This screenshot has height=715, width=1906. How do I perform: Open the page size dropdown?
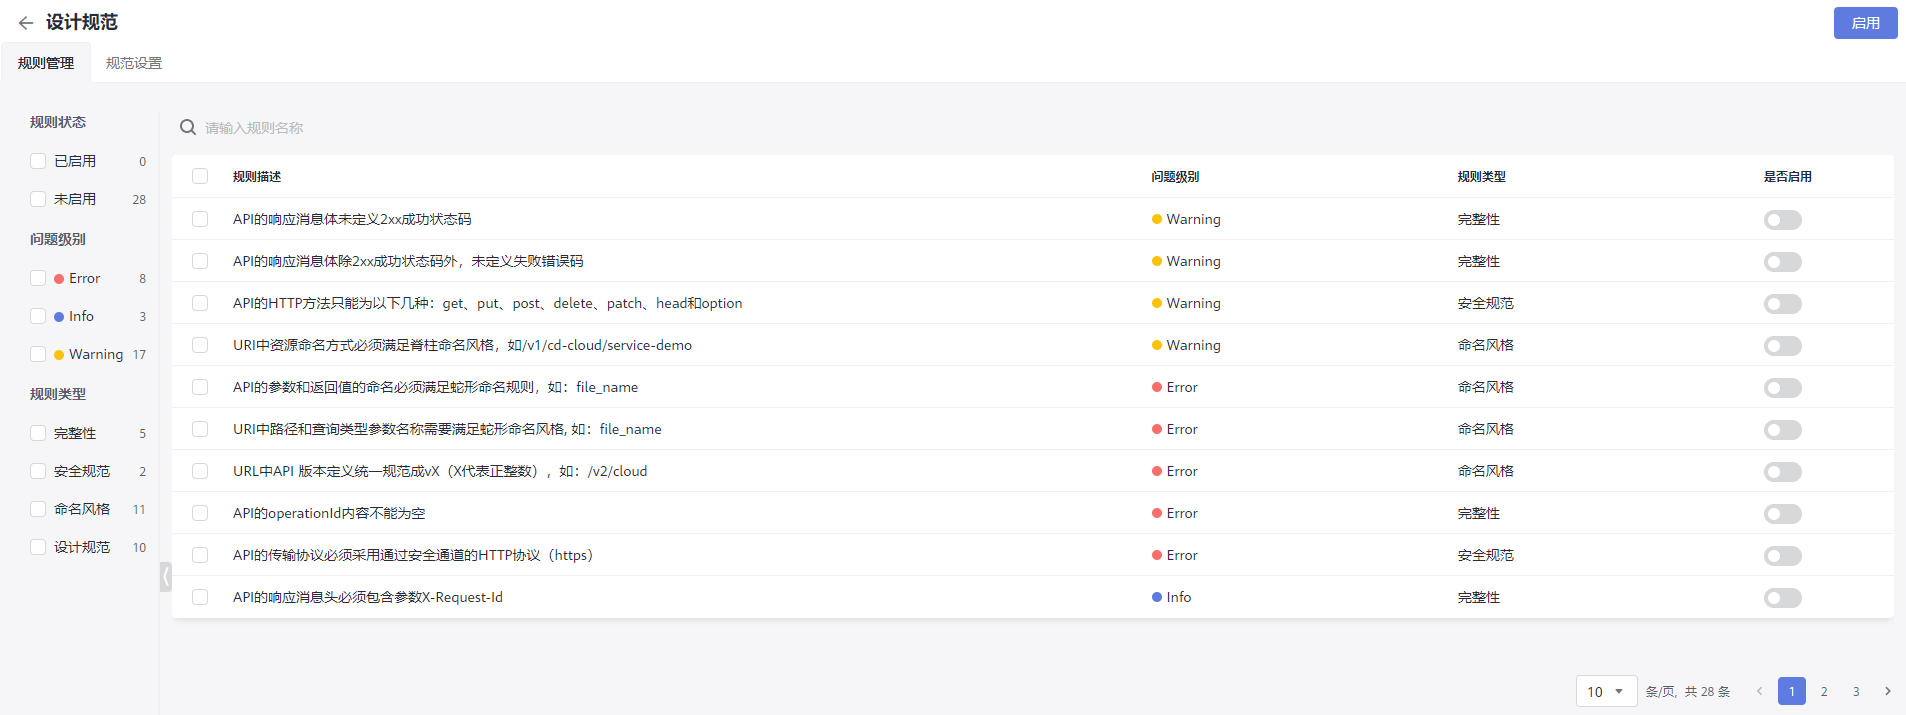(1605, 691)
